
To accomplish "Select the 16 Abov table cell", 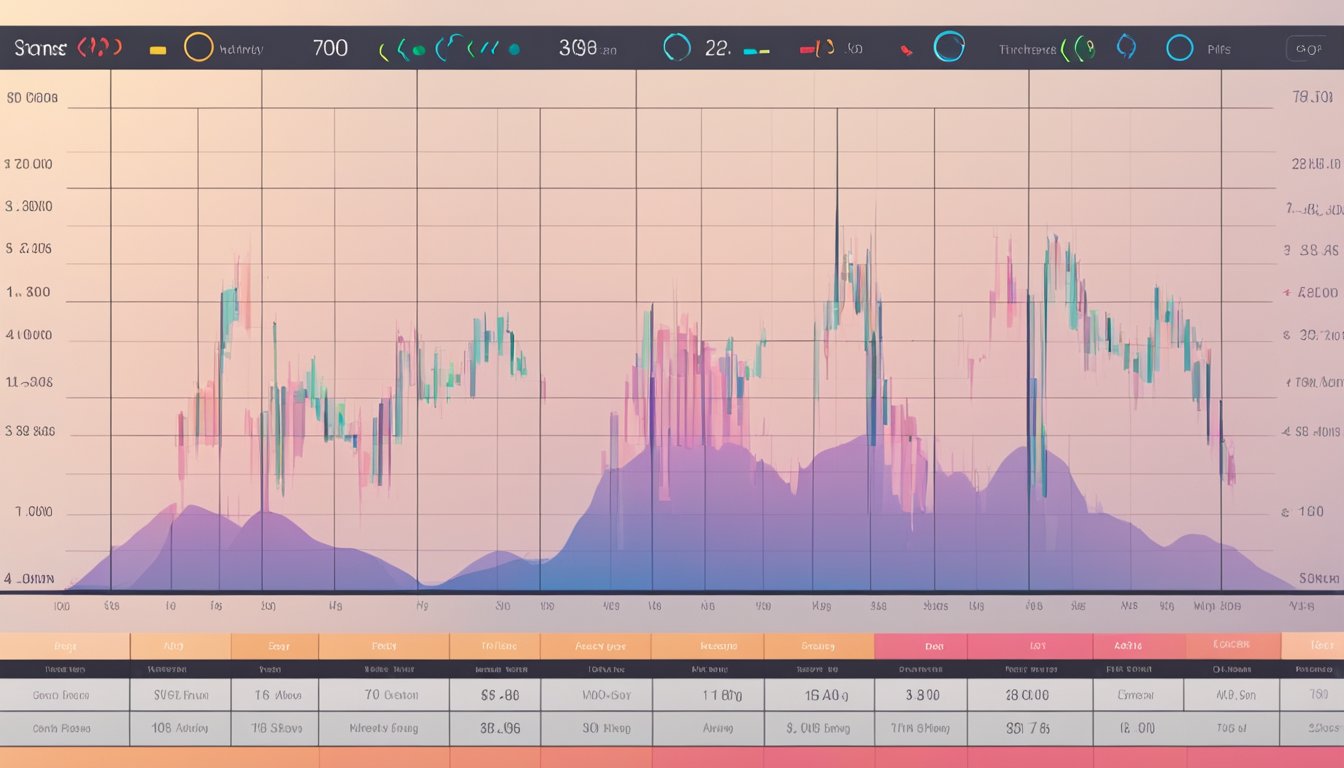I will point(276,695).
